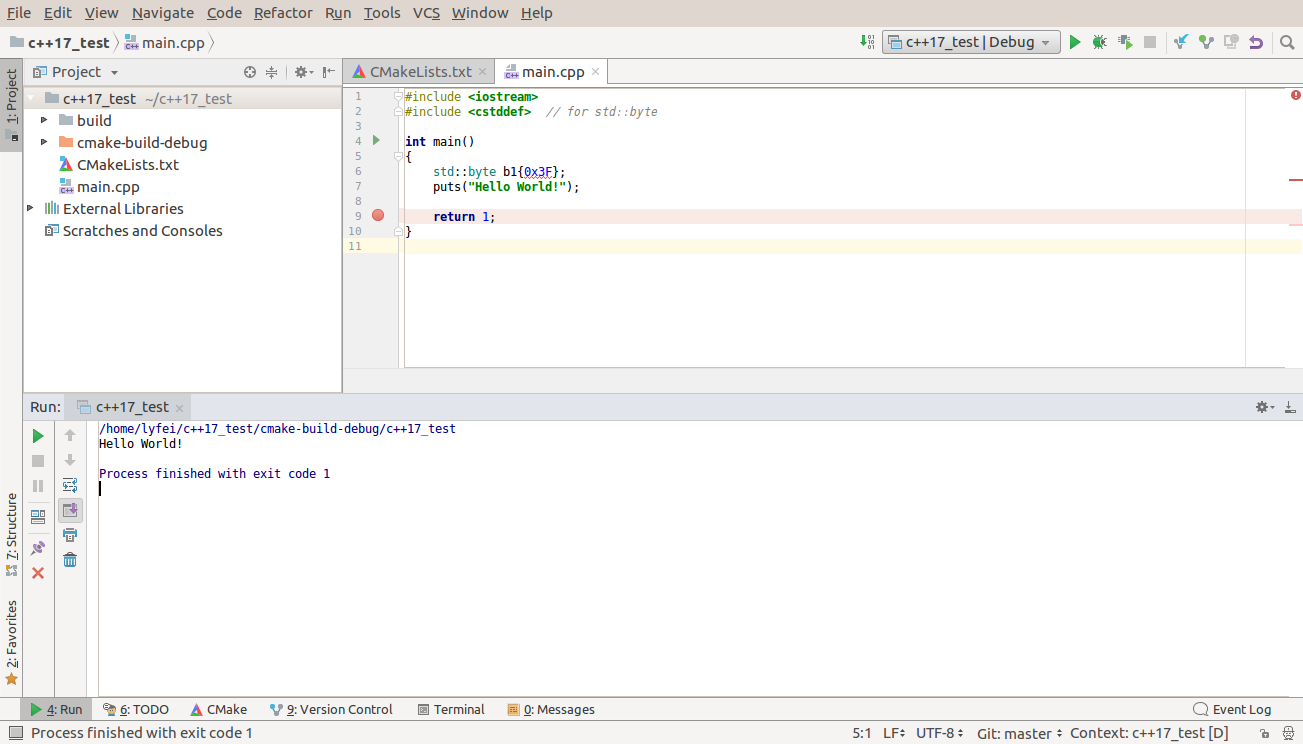1303x744 pixels.
Task: Hide the Run tool window with its hide icon
Action: 1290,407
